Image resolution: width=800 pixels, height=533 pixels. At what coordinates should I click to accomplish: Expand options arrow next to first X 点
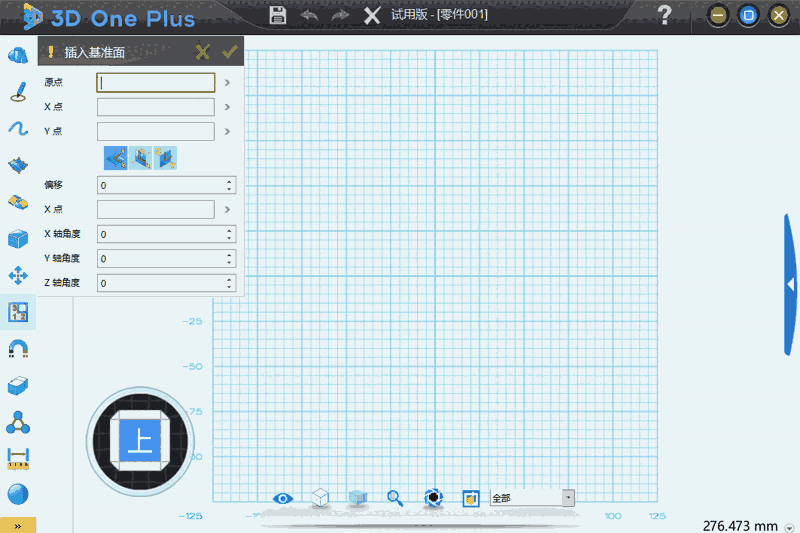[228, 107]
